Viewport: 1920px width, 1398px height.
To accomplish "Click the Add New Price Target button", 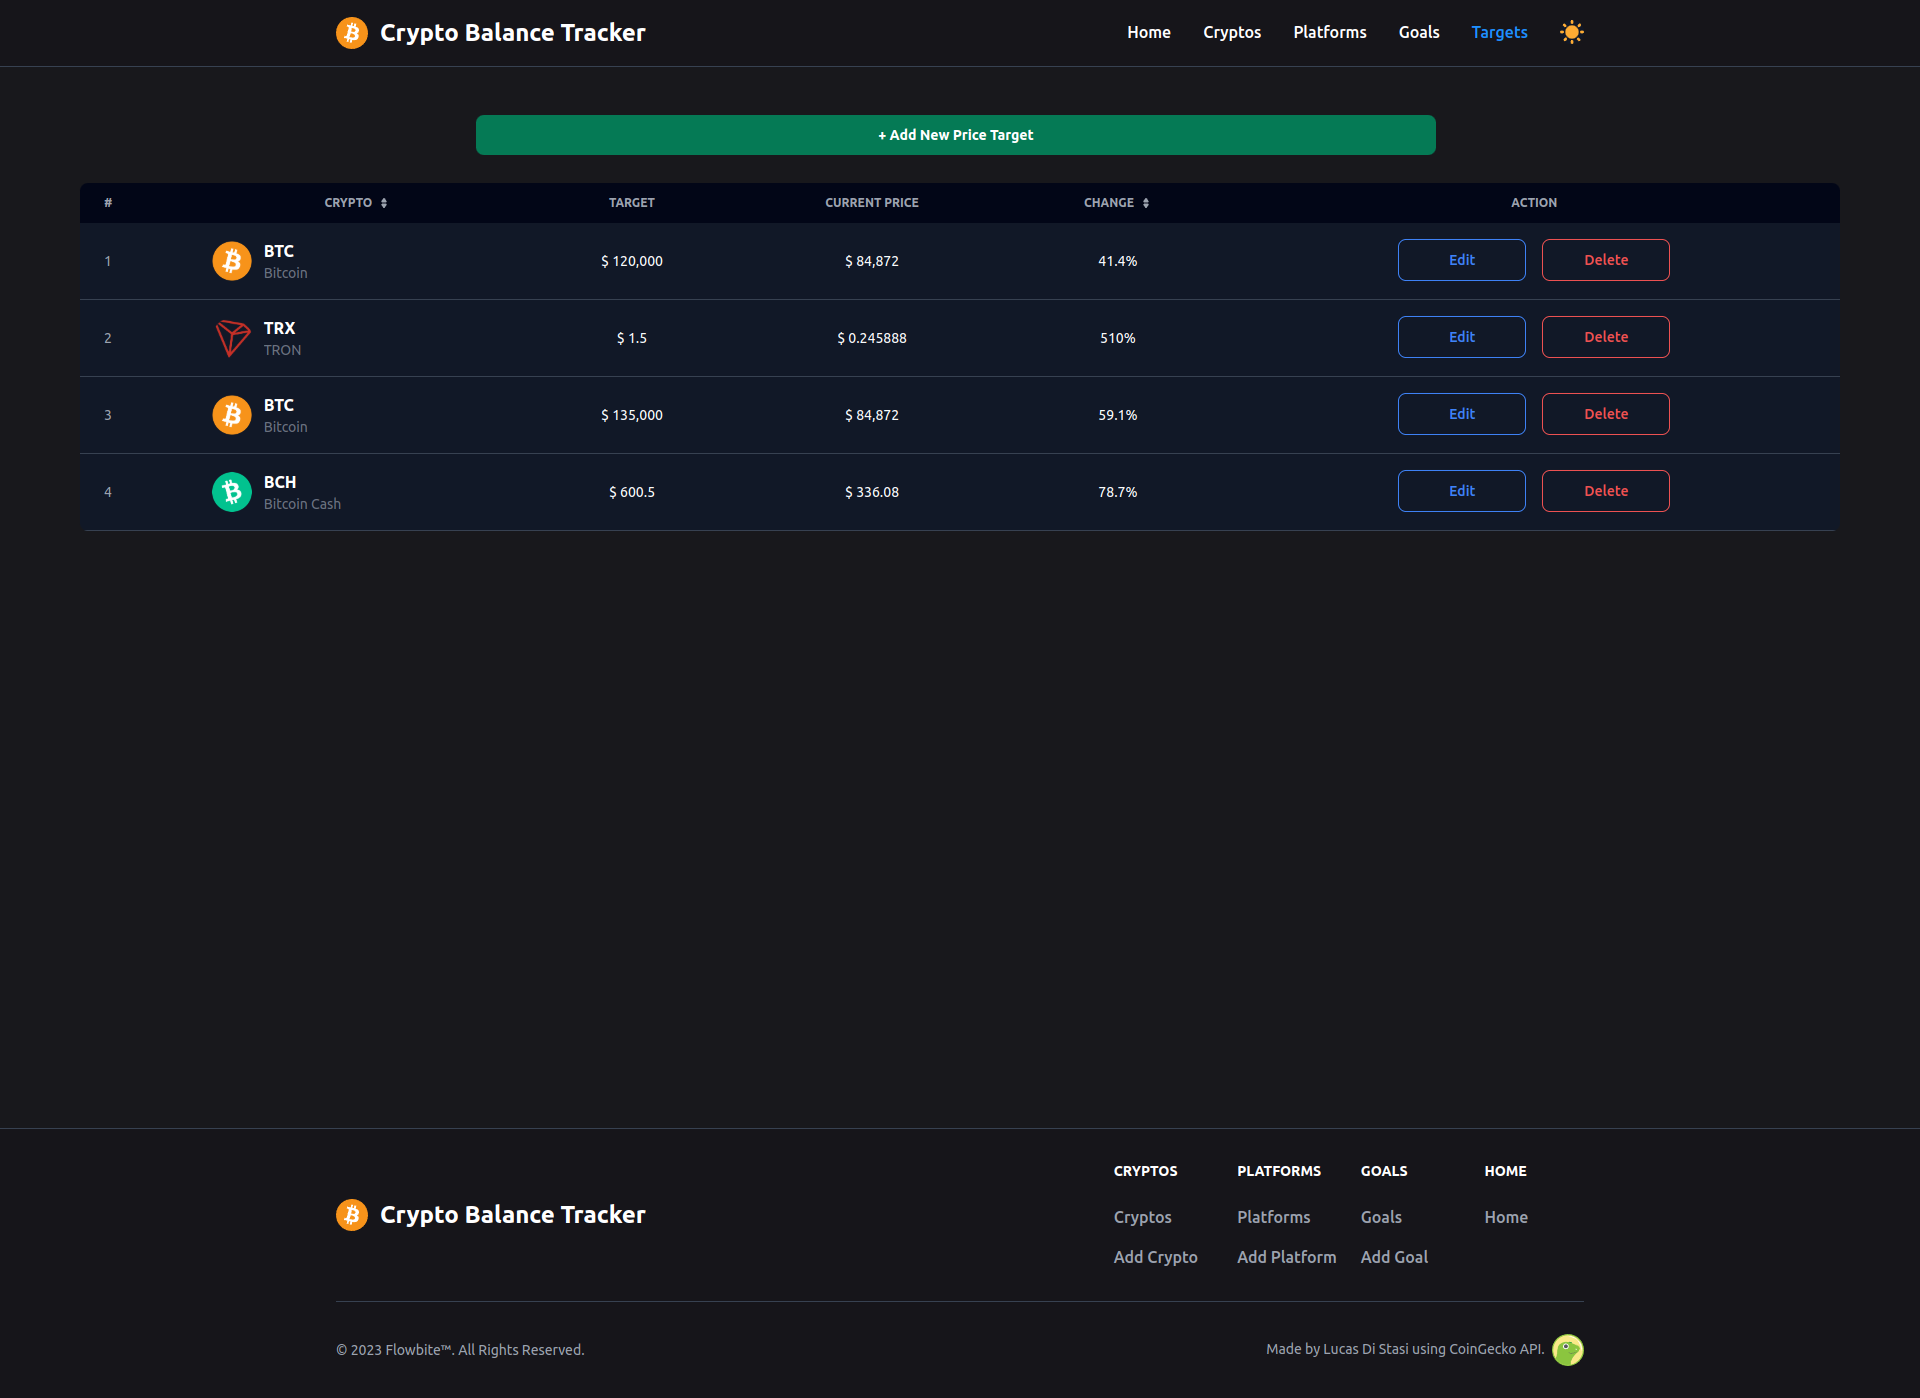I will (956, 135).
